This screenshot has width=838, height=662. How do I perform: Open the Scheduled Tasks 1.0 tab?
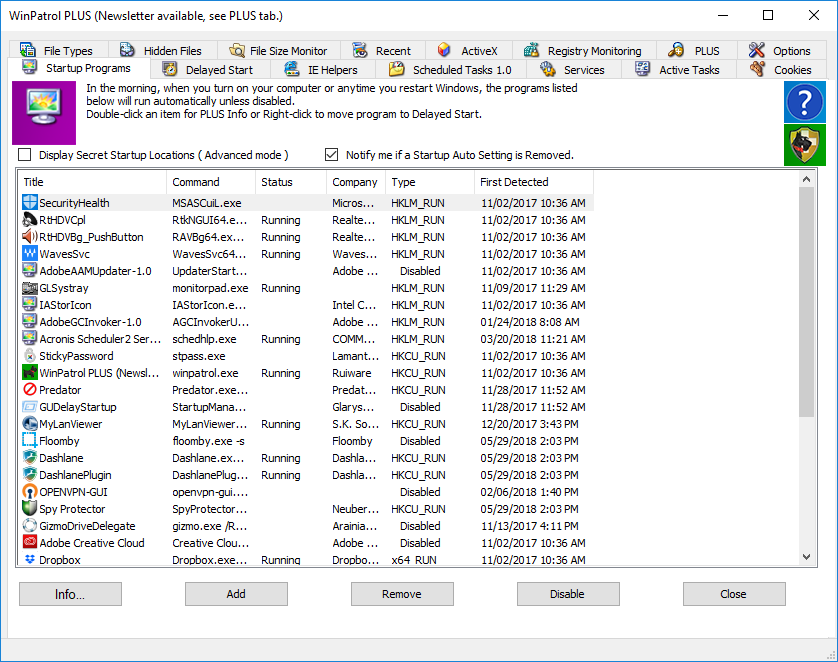pyautogui.click(x=451, y=69)
